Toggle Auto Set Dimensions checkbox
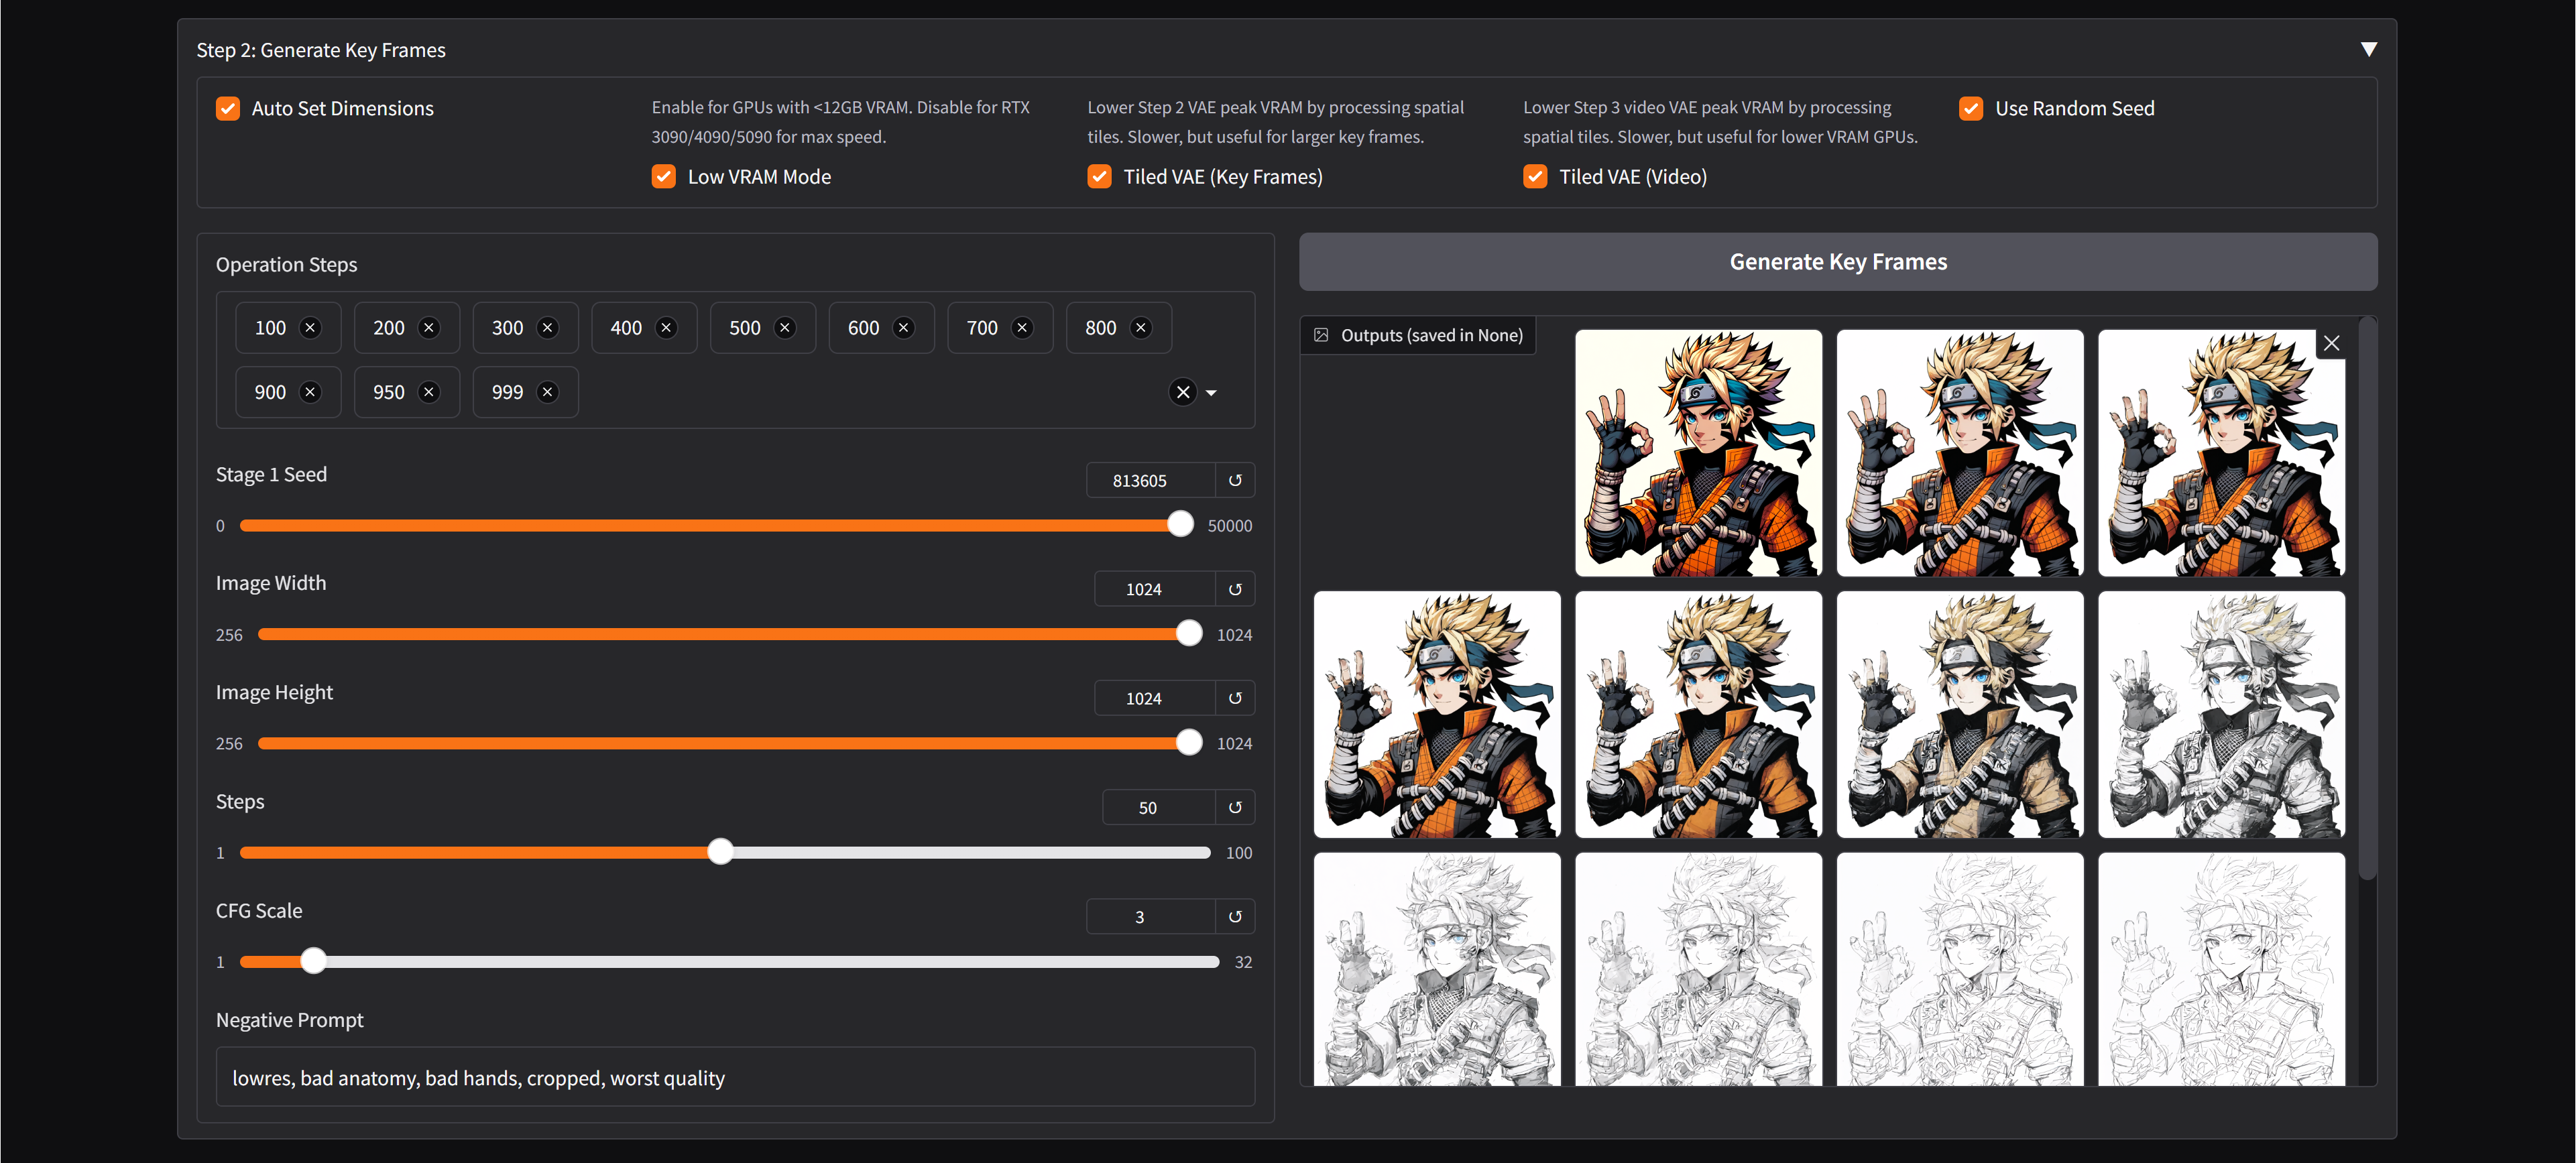The image size is (2576, 1163). point(228,108)
